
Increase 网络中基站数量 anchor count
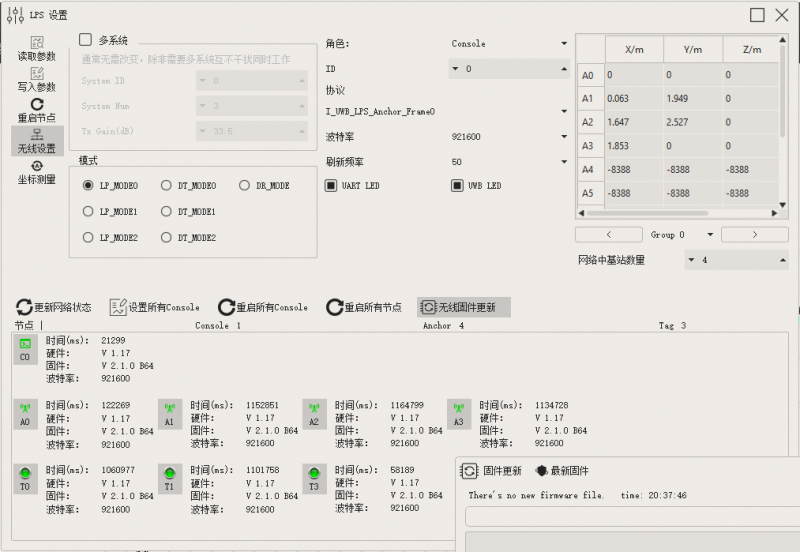click(783, 260)
